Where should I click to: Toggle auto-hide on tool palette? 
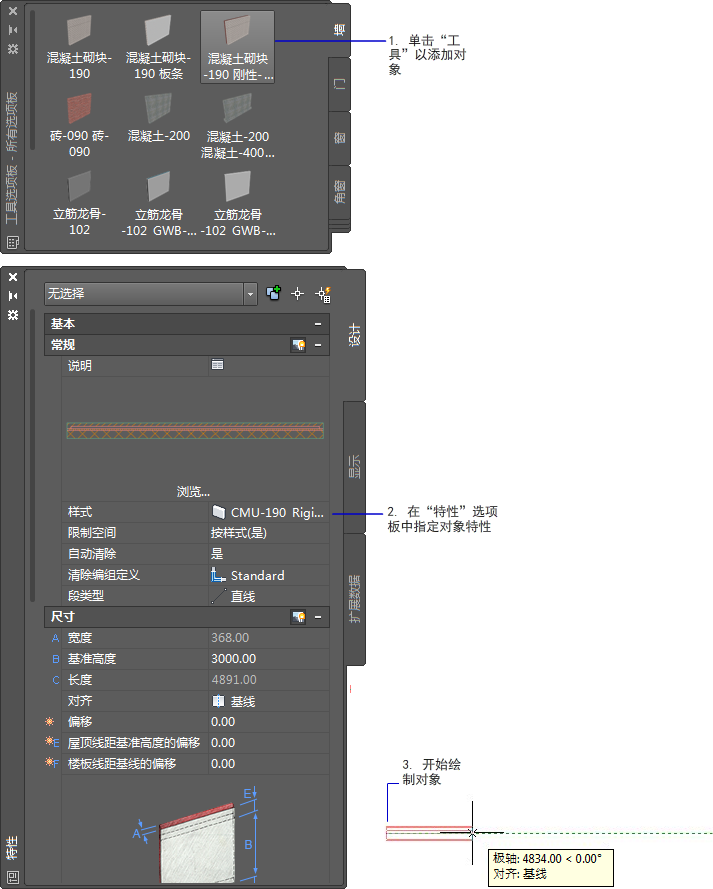click(x=13, y=29)
